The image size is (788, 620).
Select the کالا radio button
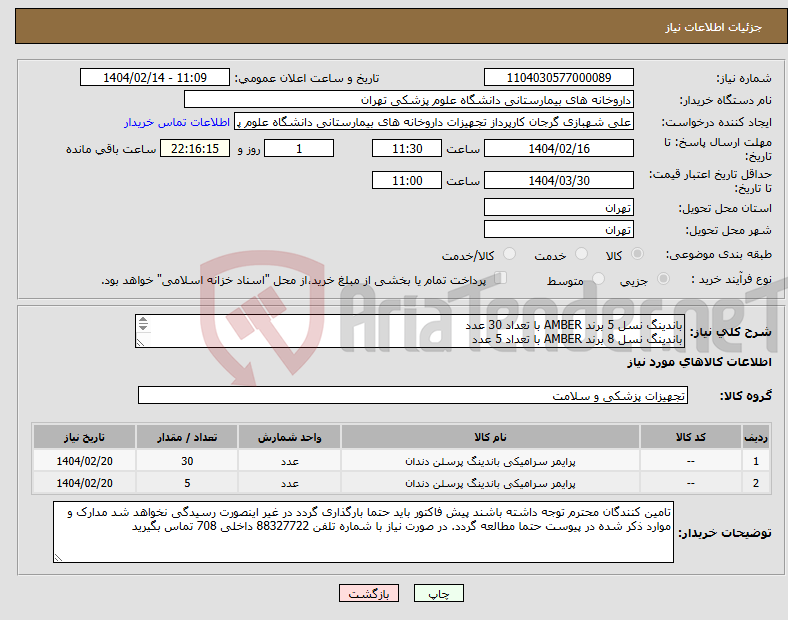click(x=637, y=254)
